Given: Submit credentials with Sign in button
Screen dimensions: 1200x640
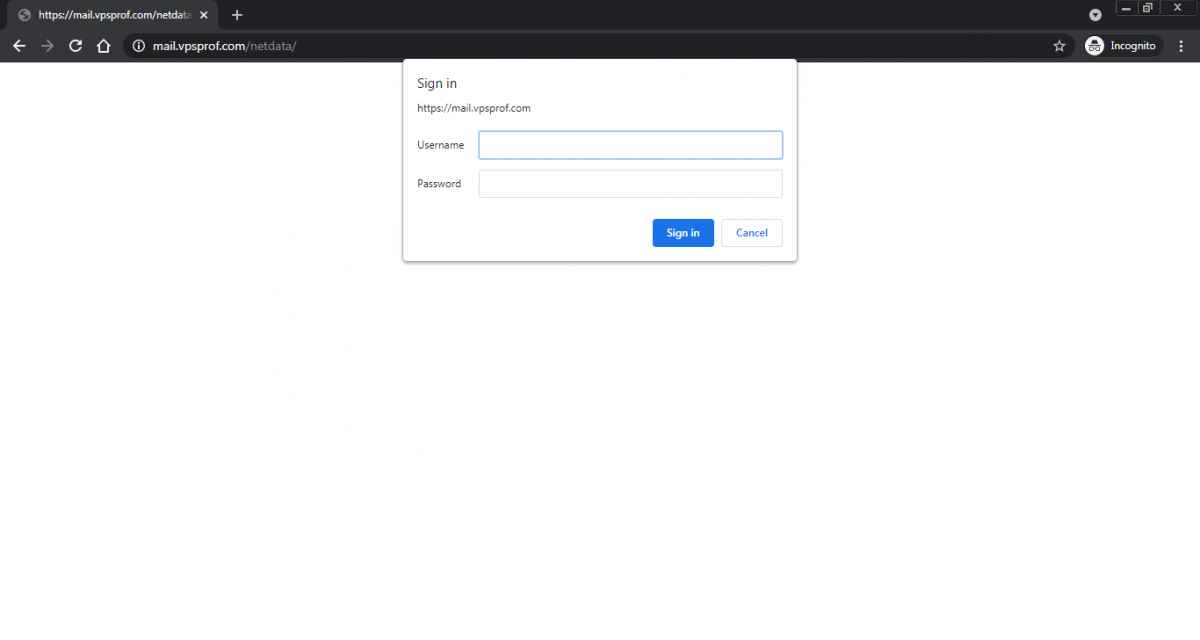Looking at the screenshot, I should [683, 233].
